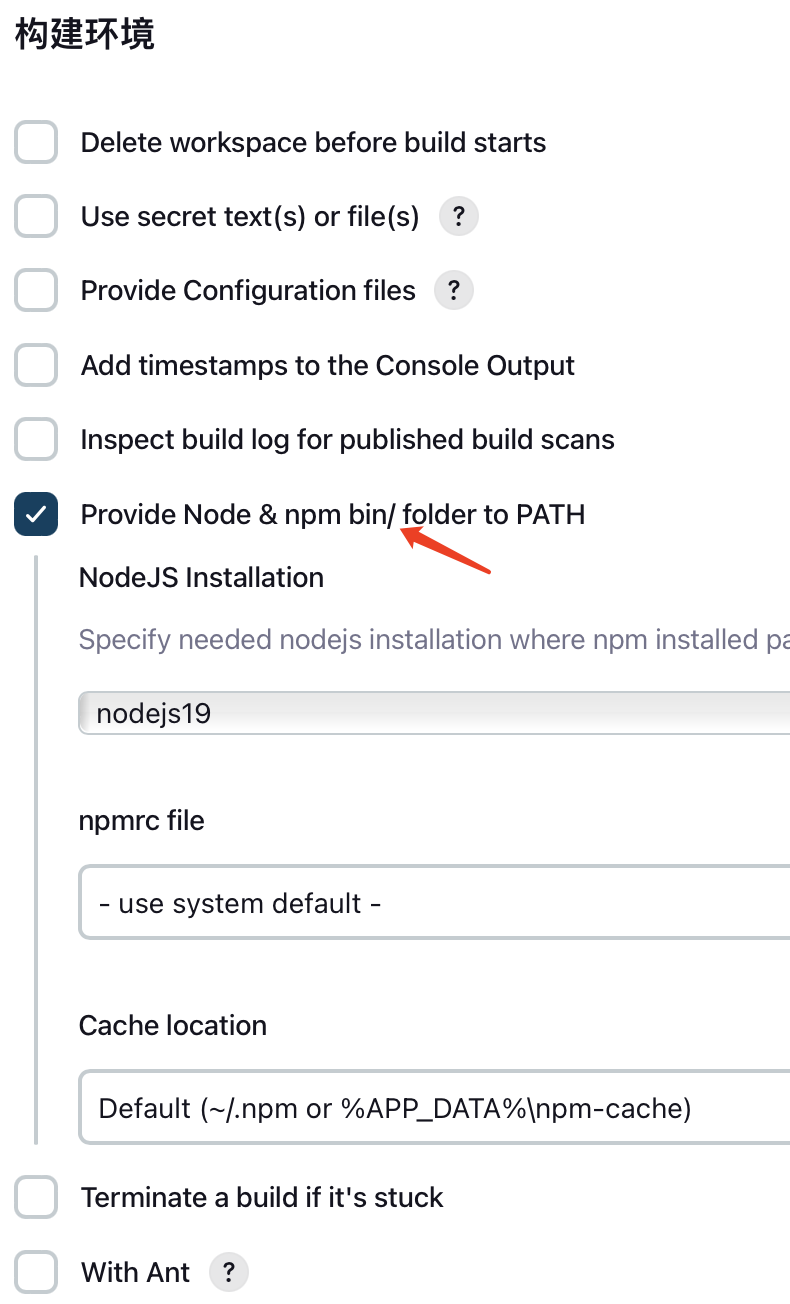
Task: Click the Cache location label
Action: [173, 1025]
